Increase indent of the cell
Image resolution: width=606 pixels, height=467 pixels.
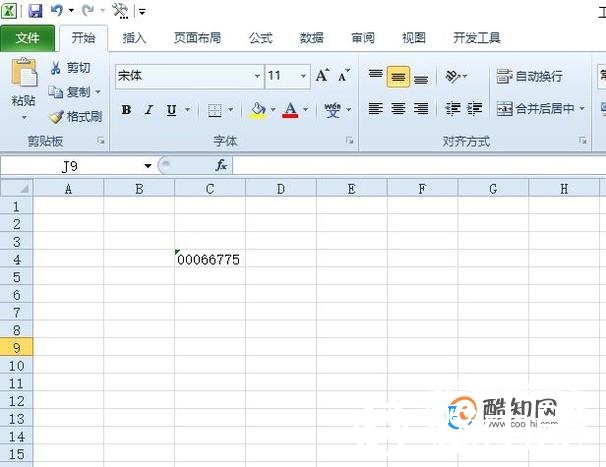coord(474,109)
